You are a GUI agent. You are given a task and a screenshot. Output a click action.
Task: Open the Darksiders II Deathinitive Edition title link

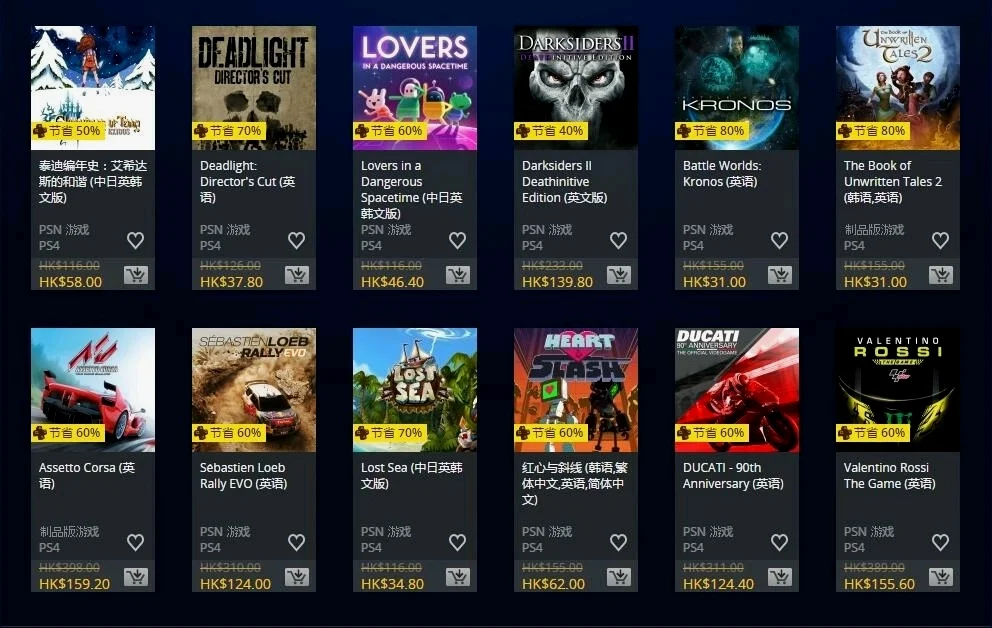point(564,182)
